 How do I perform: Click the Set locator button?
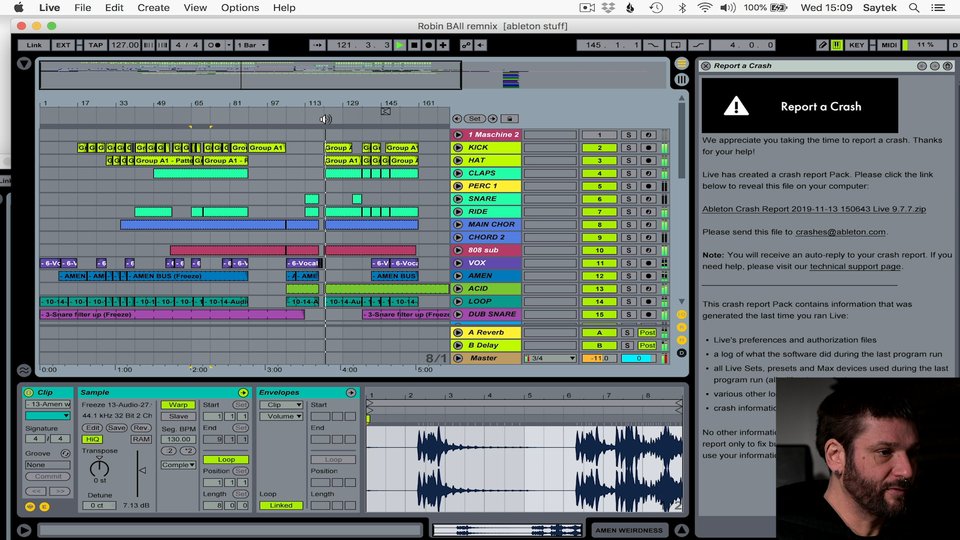coord(474,118)
